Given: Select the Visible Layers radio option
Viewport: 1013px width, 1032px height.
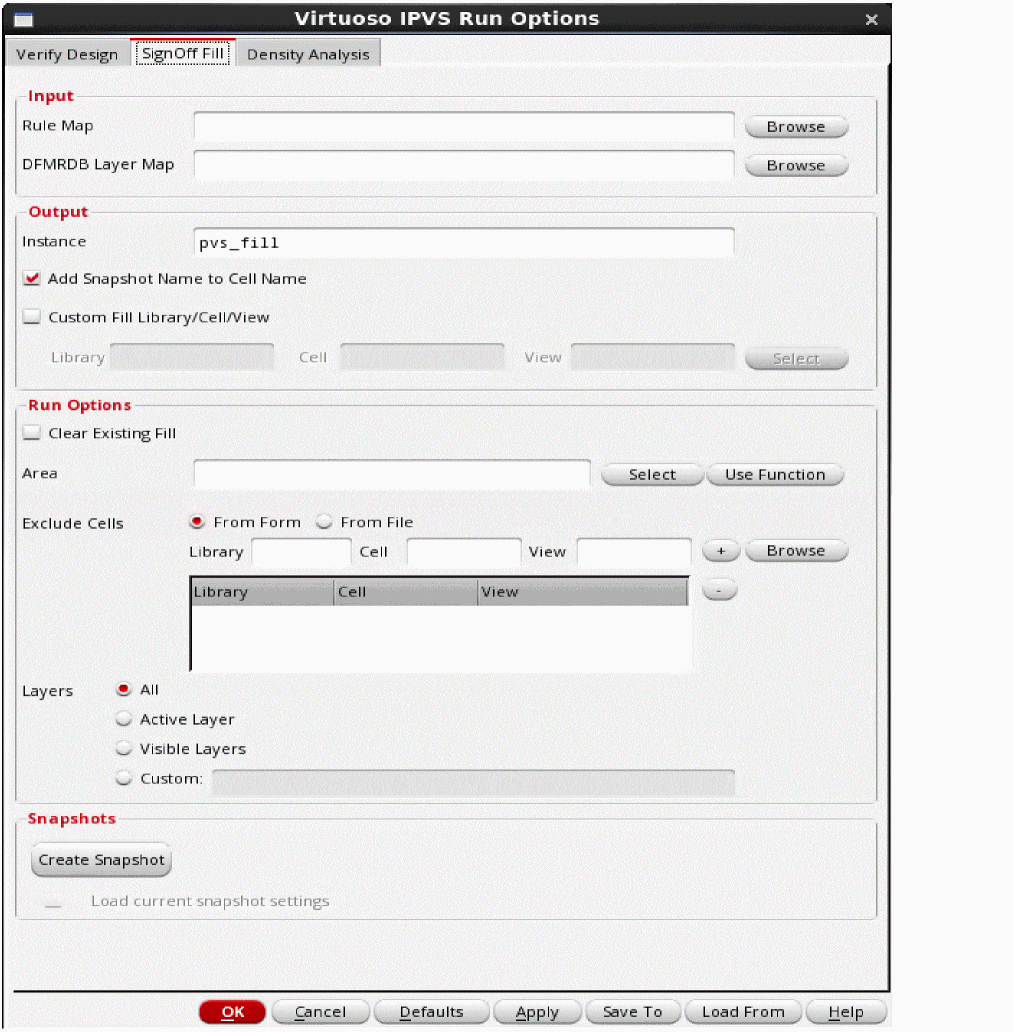Looking at the screenshot, I should click(x=124, y=748).
